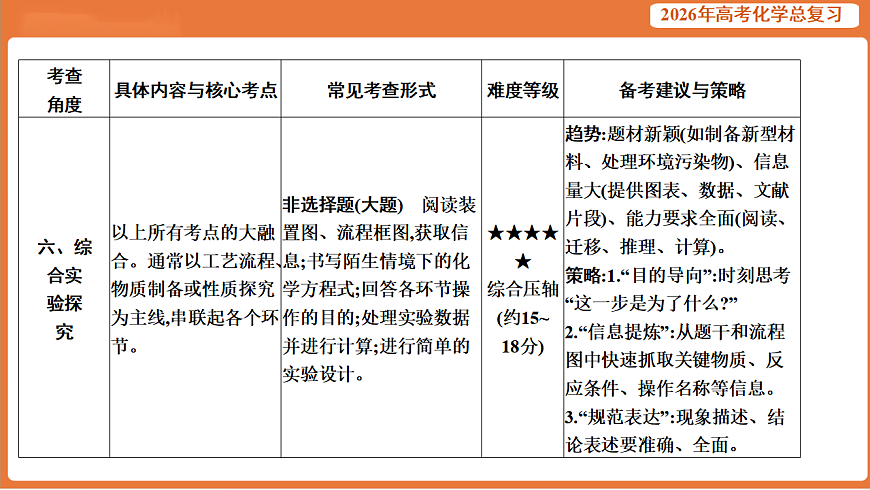The height and width of the screenshot is (490, 870).
Task: Select the 考查角度 column header
Action: pos(65,90)
